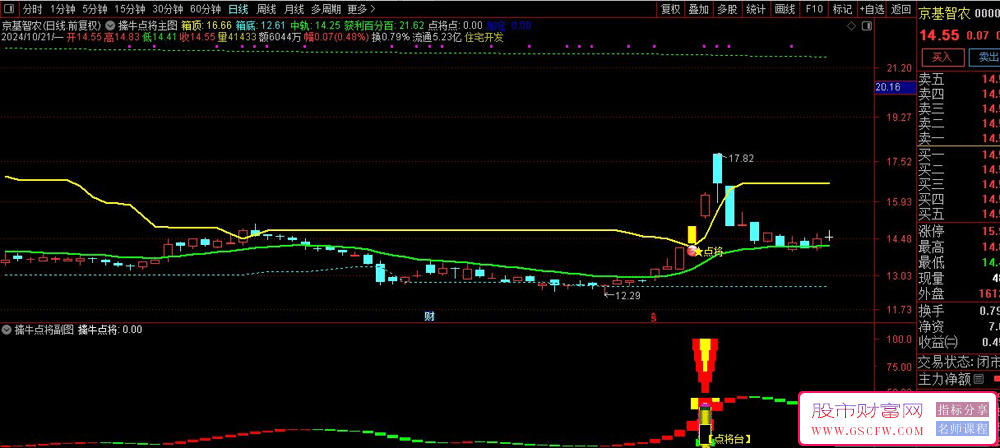Click the 换手 turnover row
This screenshot has height=448, width=1000.
click(959, 312)
